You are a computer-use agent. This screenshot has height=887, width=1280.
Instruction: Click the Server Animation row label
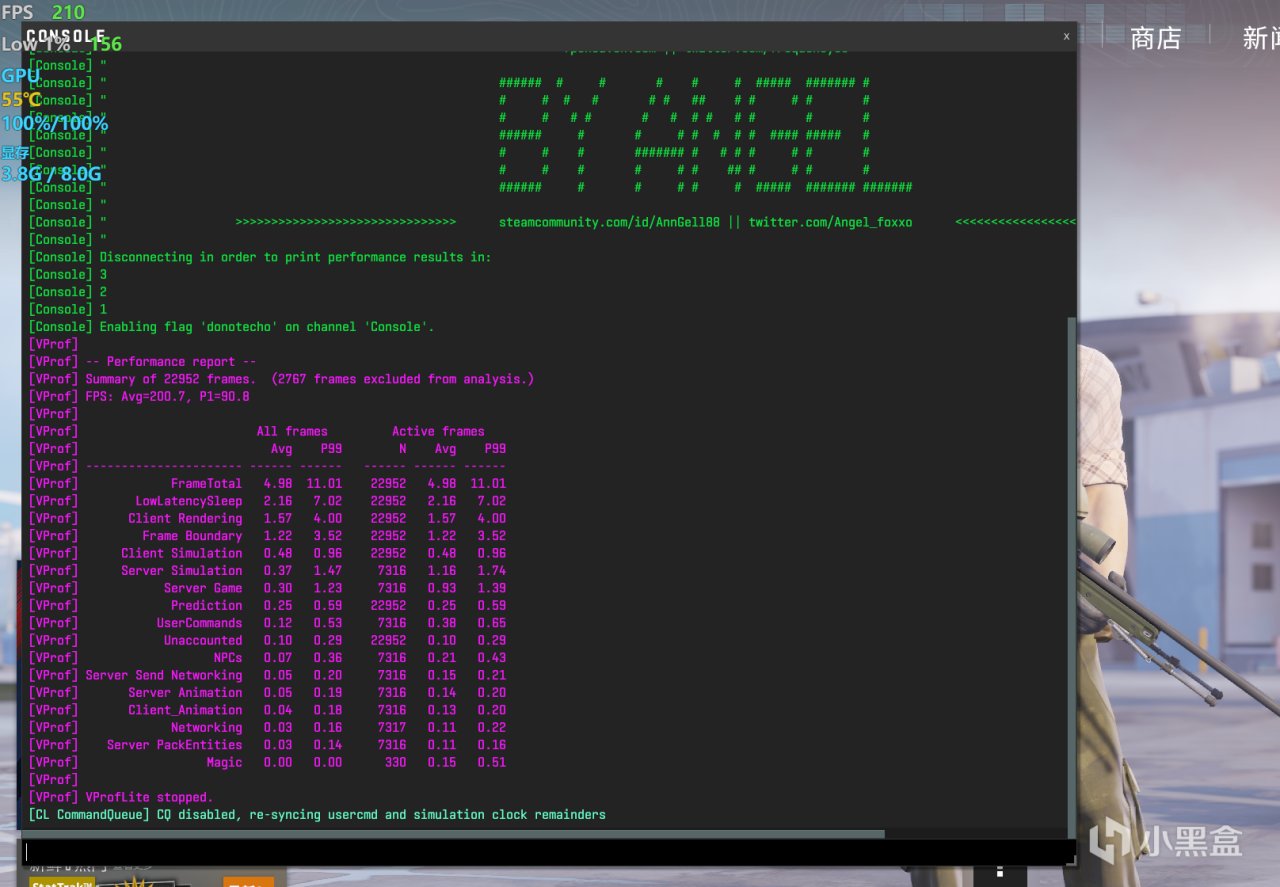tap(185, 693)
